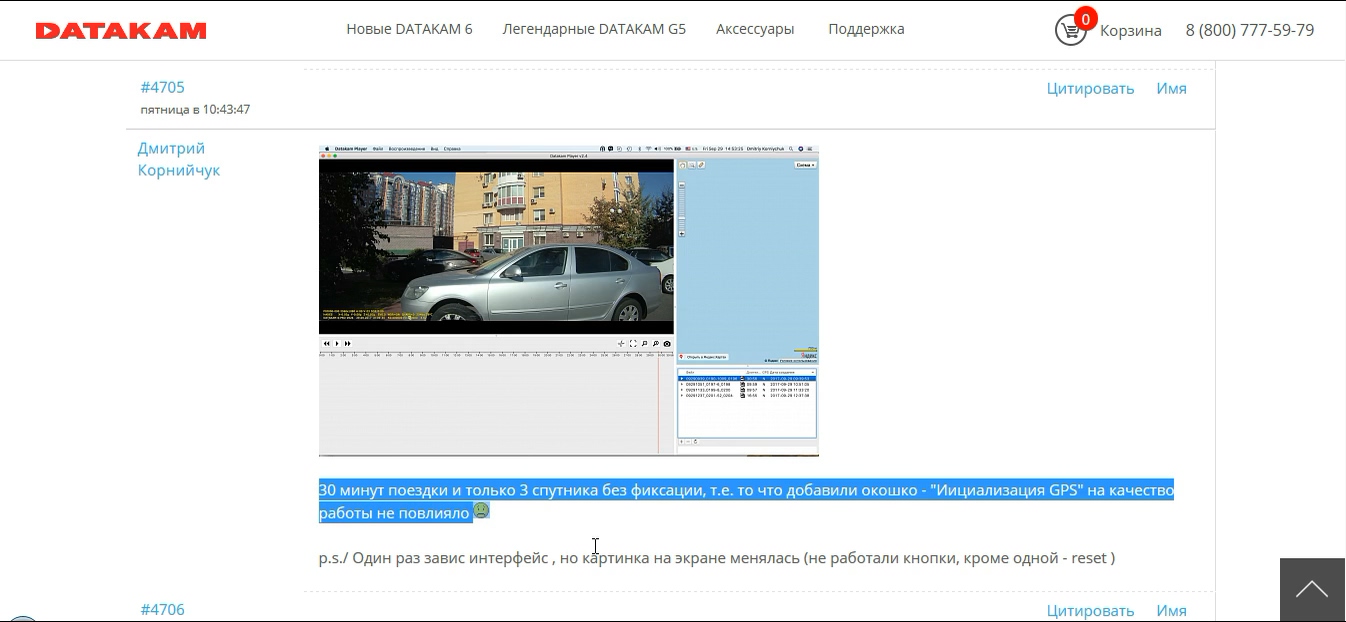Open the author profile Дмитрий Корнийчук

coord(178,159)
